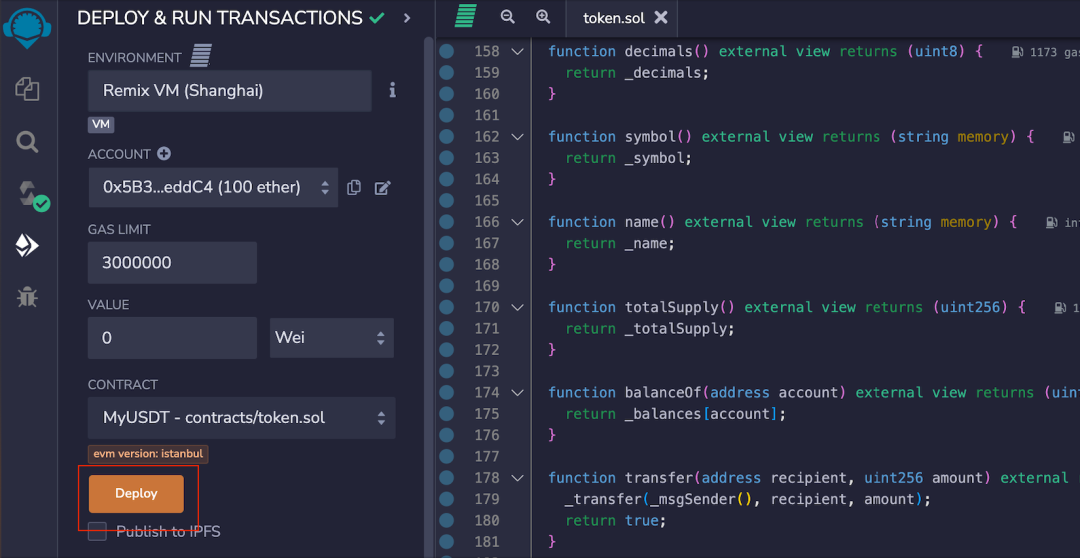Toggle breakpoint on line 166
1080x558 pixels.
click(446, 222)
